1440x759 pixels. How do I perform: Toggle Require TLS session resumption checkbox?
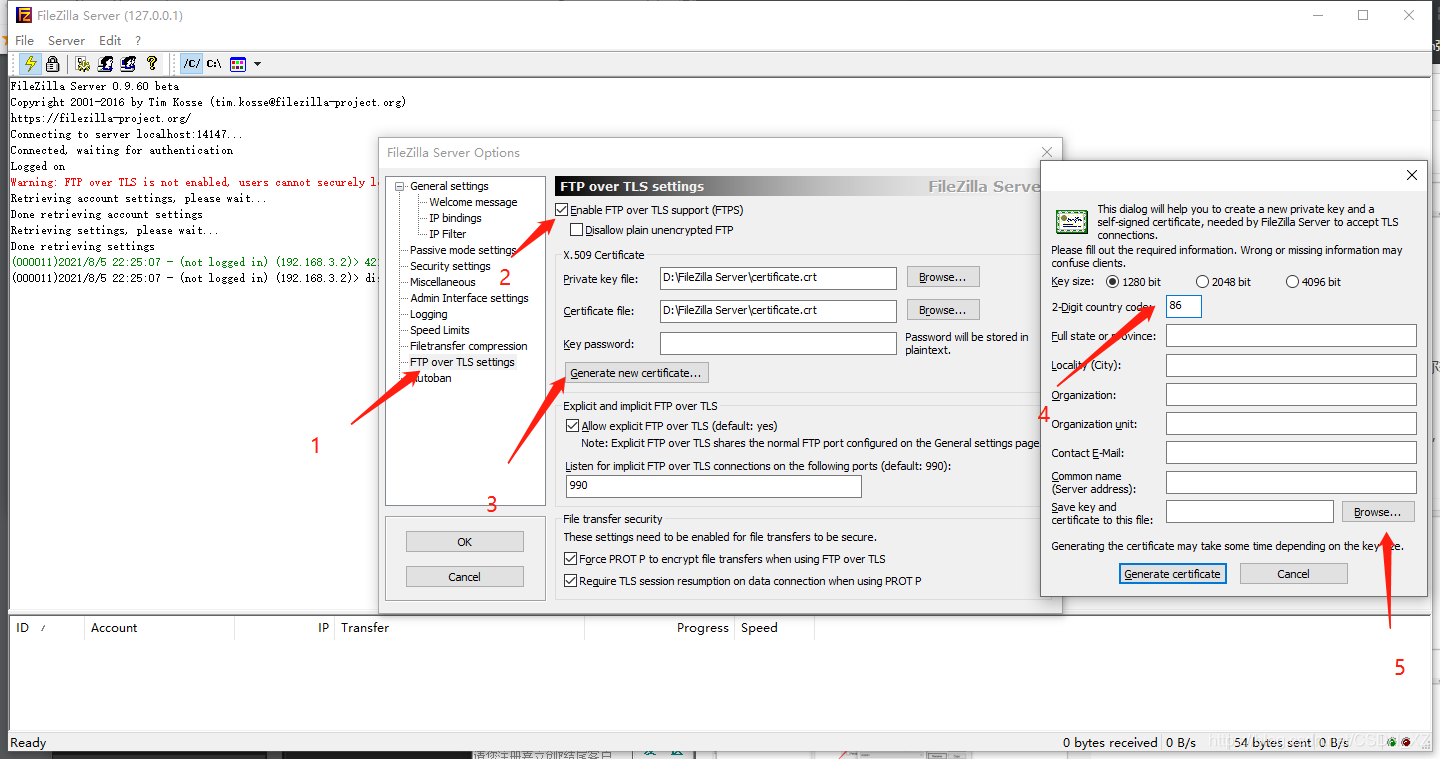[571, 581]
